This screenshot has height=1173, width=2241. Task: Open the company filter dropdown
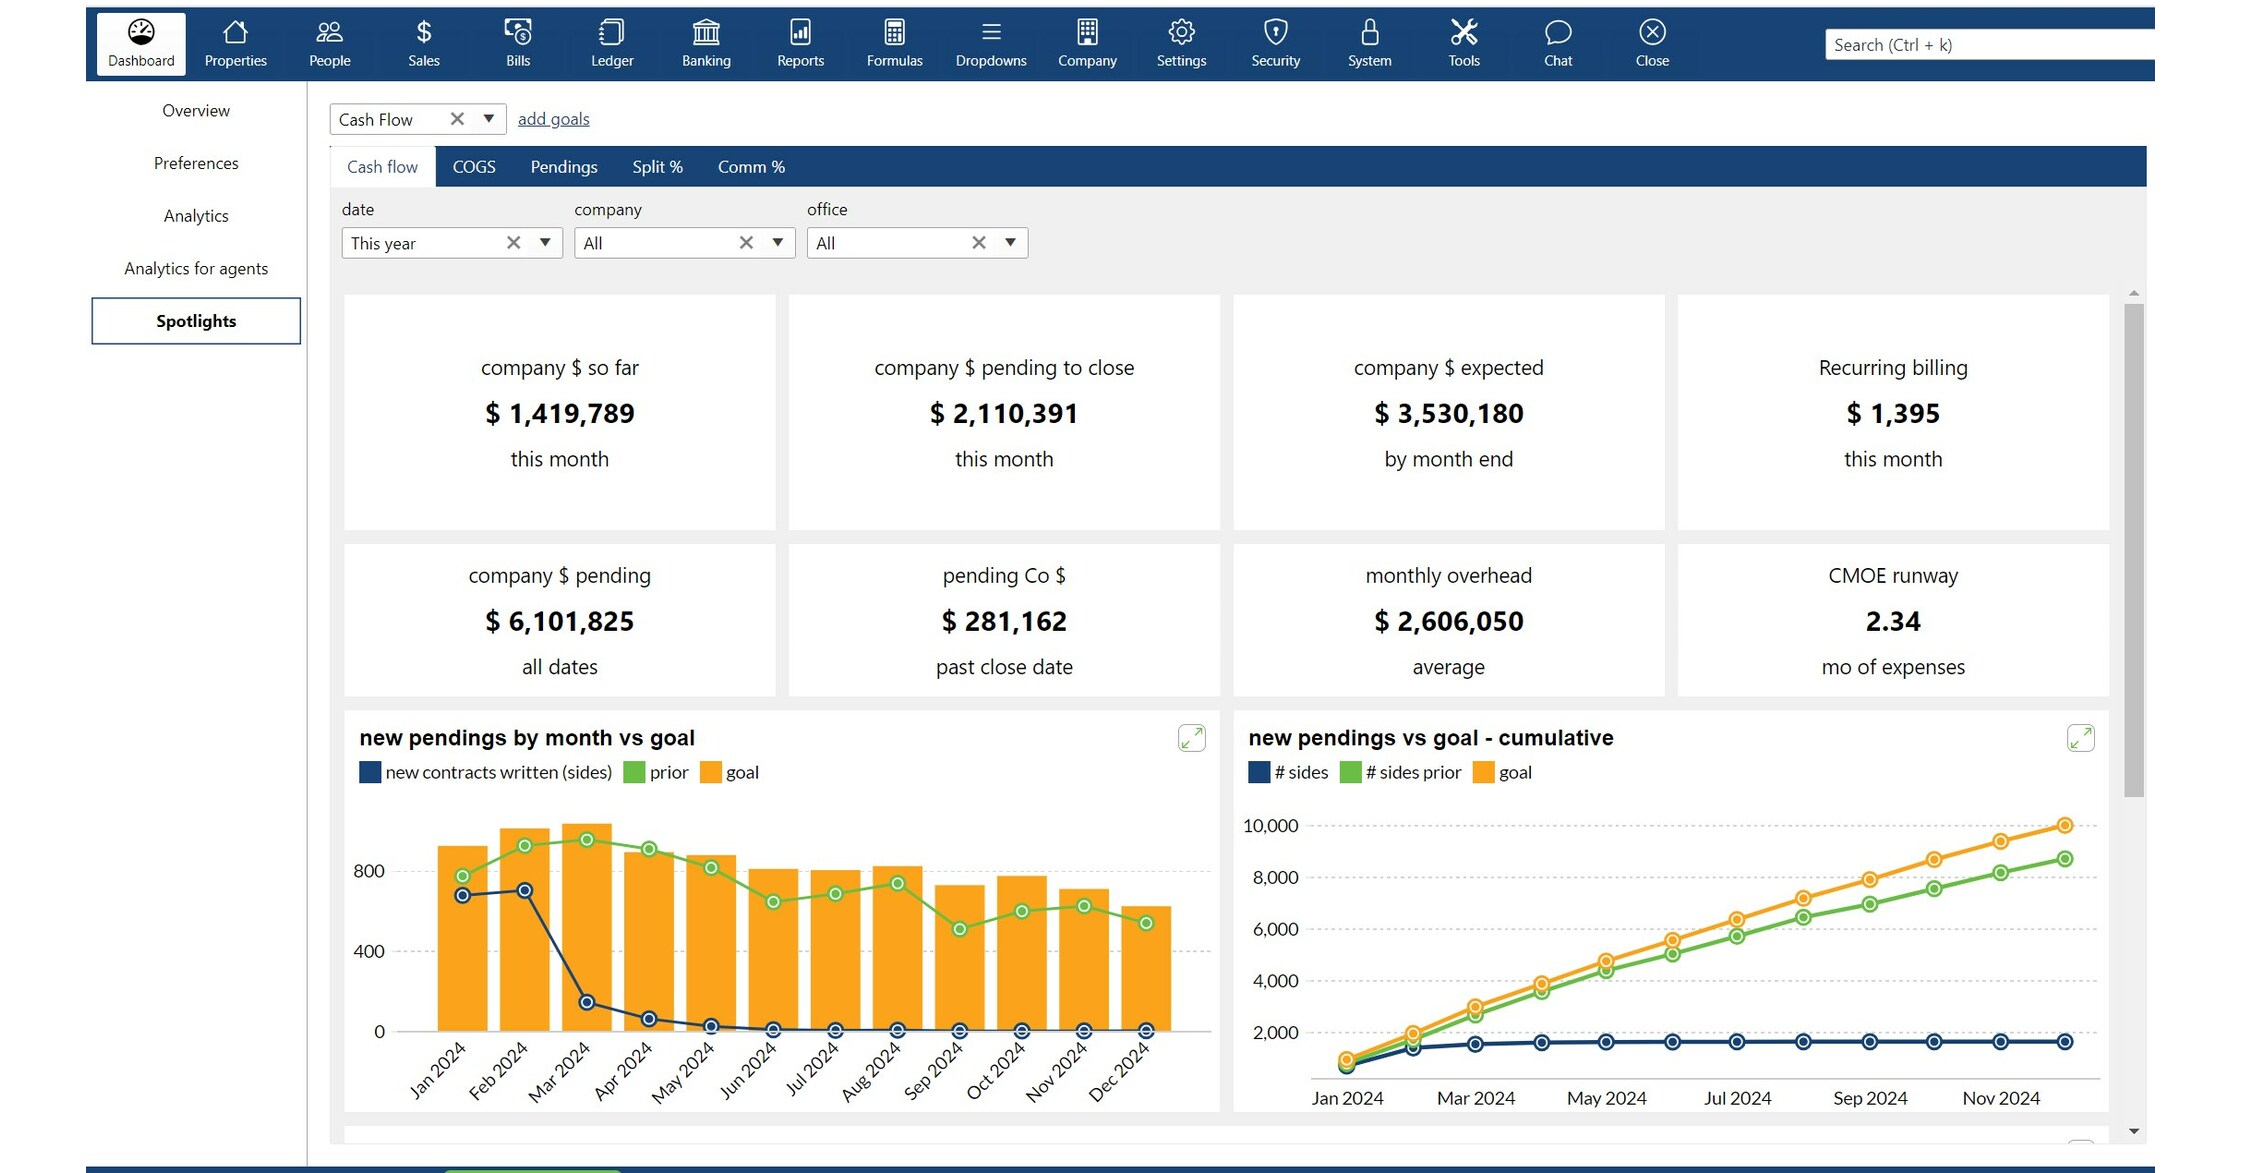(x=778, y=242)
